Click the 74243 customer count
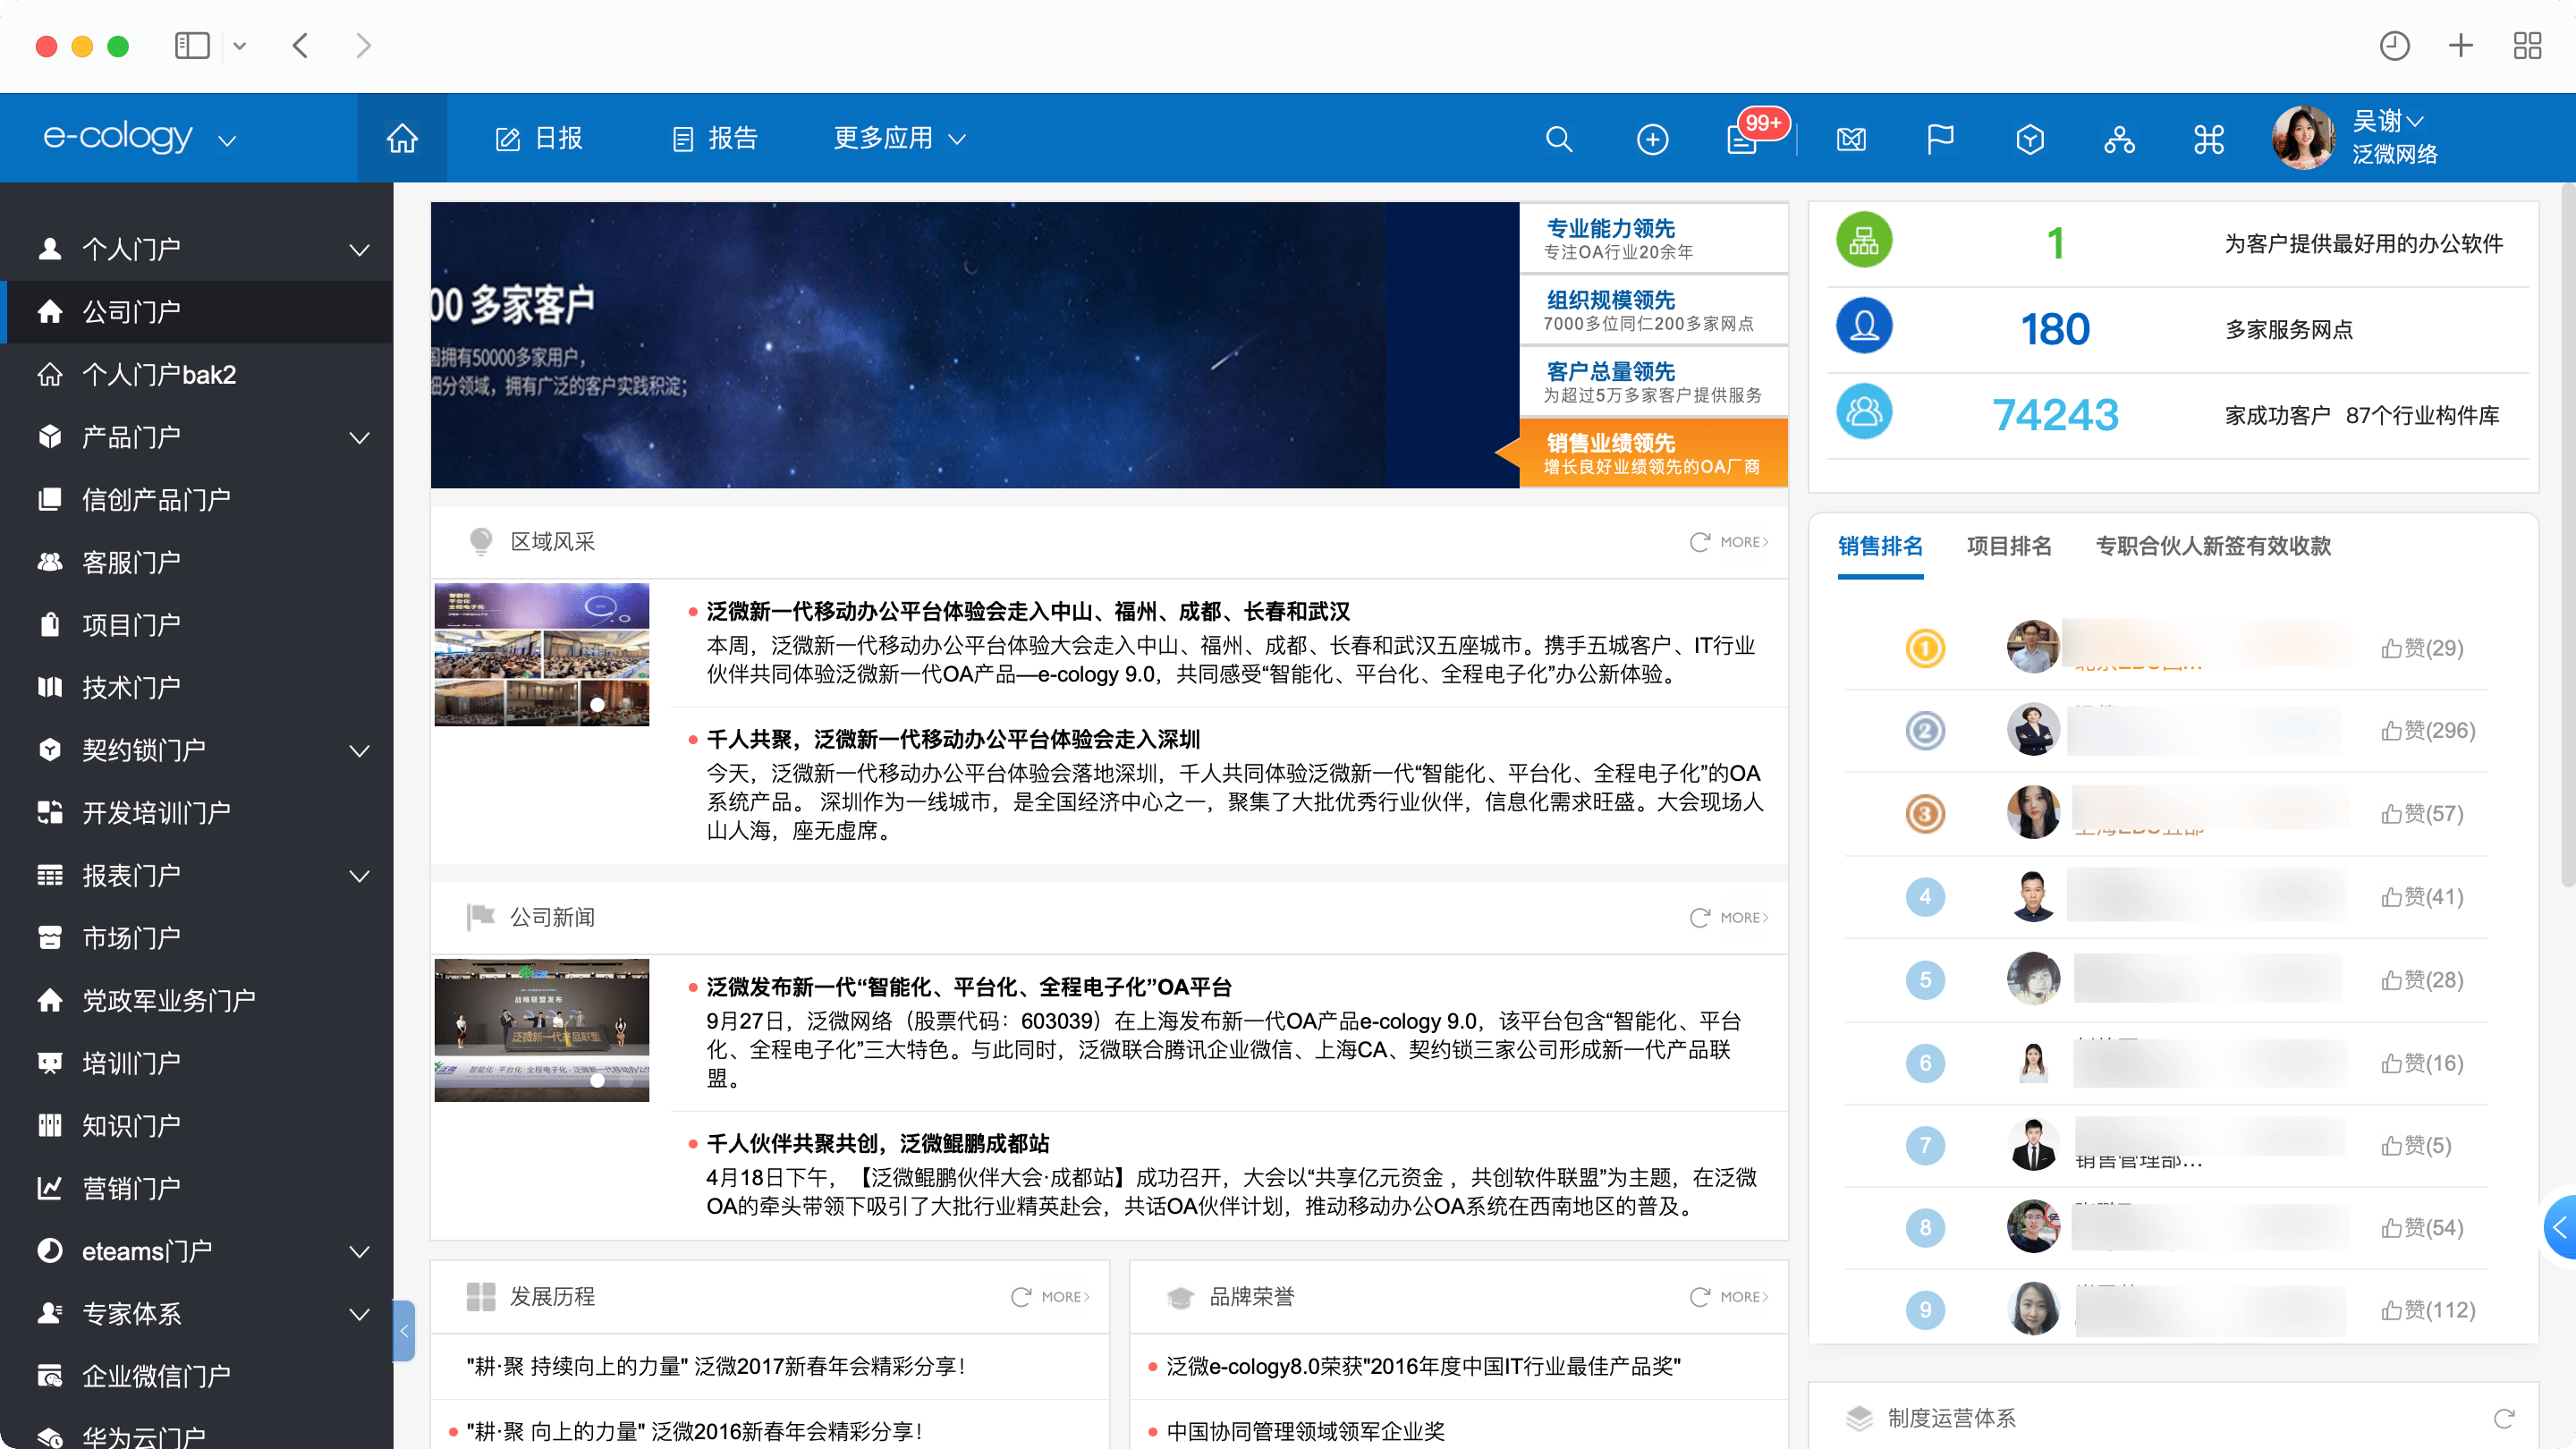This screenshot has height=1449, width=2576. [x=2055, y=414]
